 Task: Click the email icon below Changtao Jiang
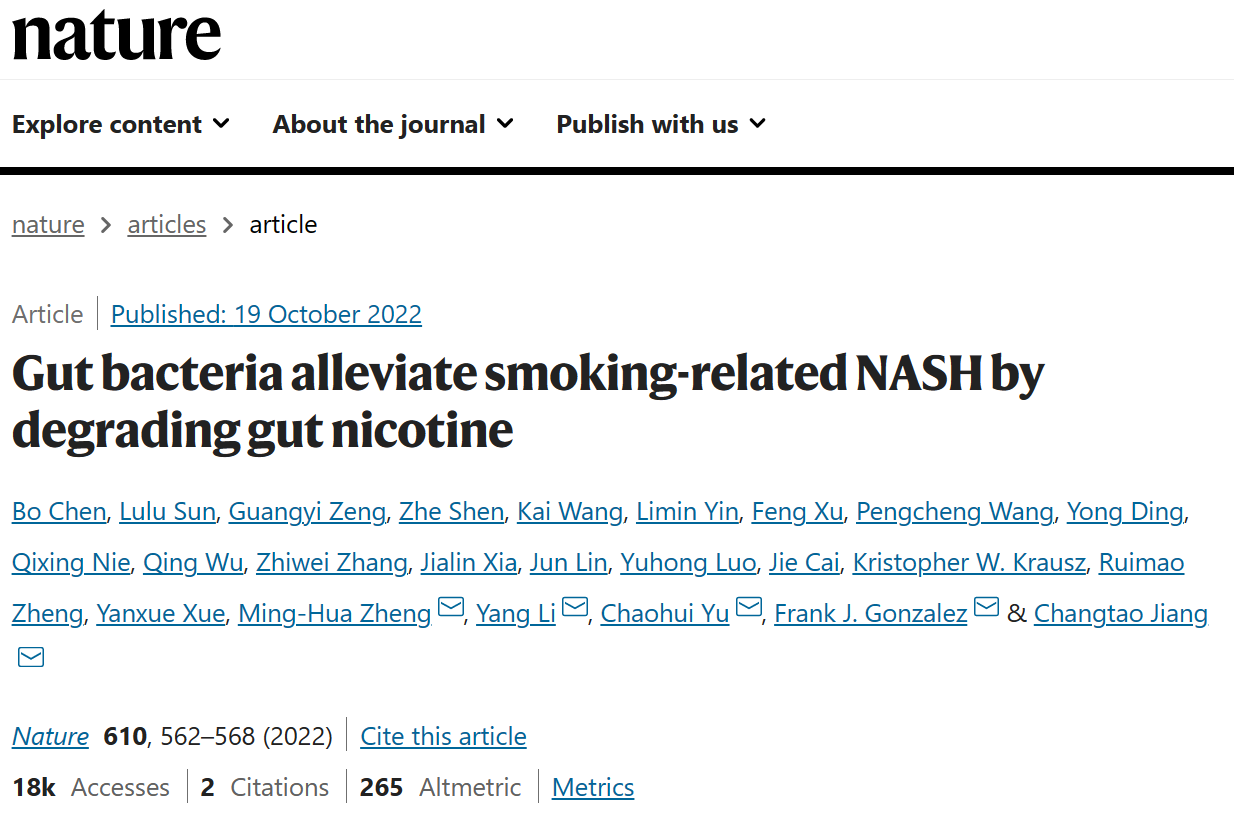click(x=31, y=657)
